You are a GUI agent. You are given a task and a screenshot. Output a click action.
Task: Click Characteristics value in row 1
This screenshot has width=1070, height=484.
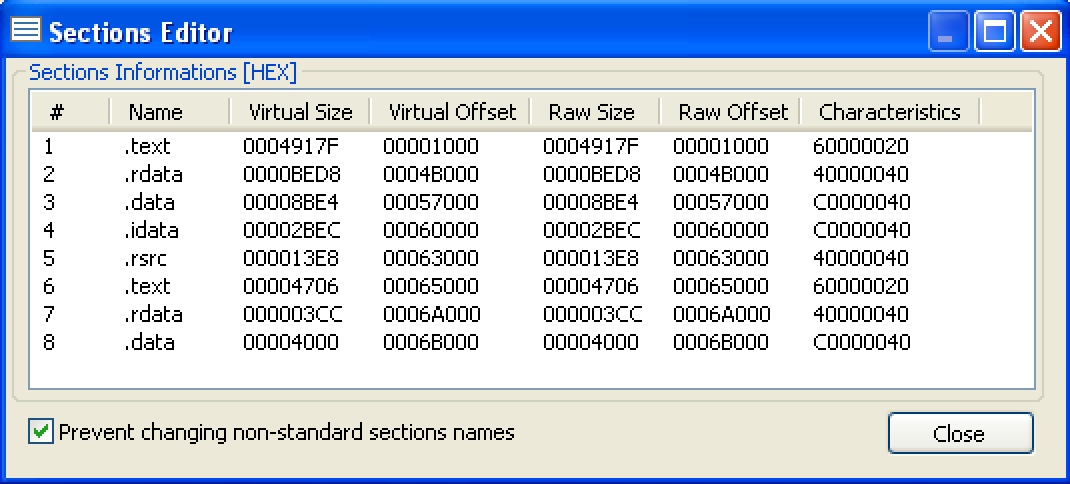pyautogui.click(x=861, y=146)
